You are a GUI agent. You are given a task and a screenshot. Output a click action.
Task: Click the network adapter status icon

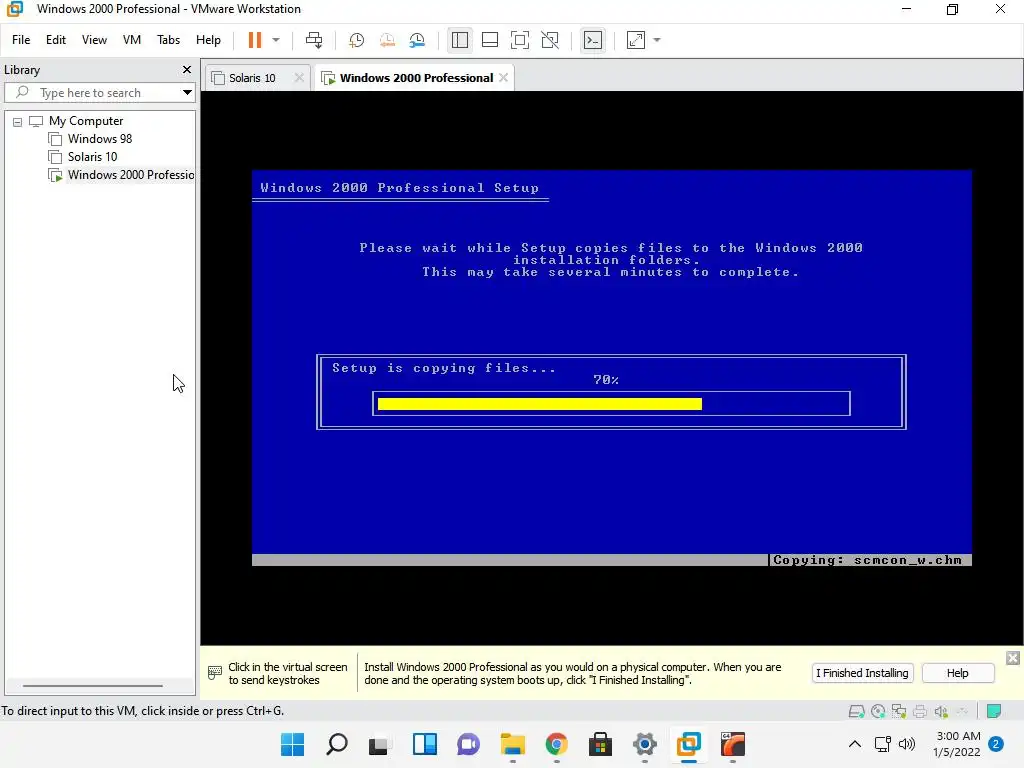[899, 711]
